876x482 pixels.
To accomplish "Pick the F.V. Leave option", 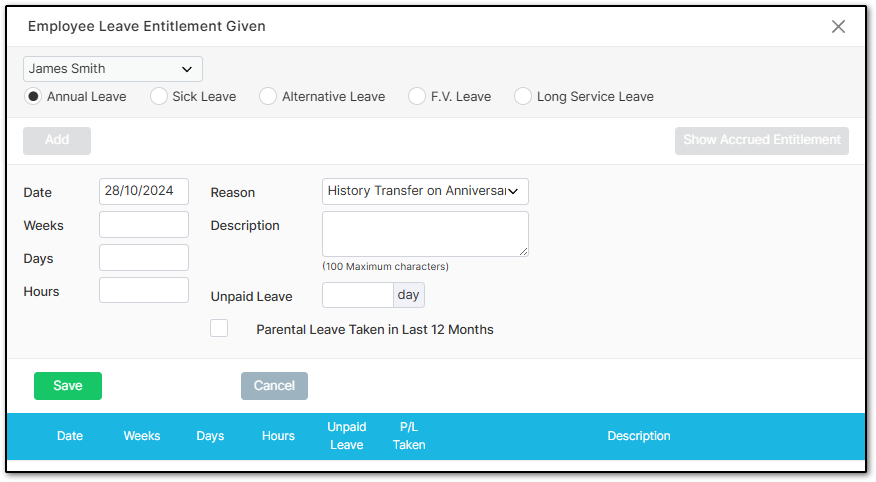I will pyautogui.click(x=417, y=96).
